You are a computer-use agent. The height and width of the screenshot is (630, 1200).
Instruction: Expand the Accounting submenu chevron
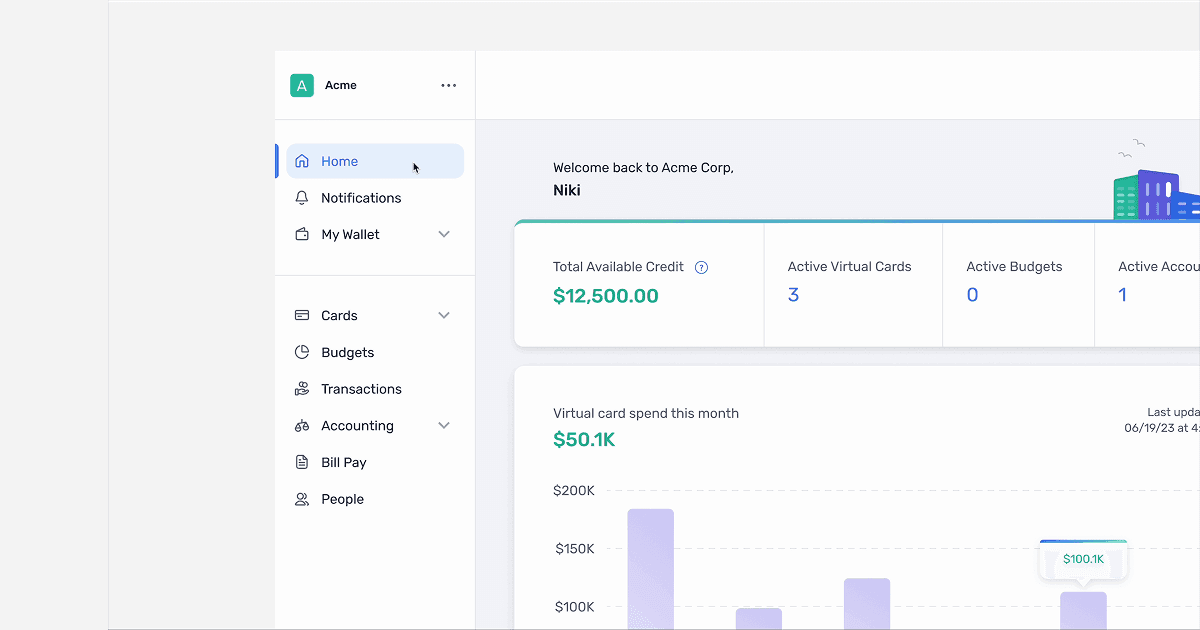click(x=444, y=426)
